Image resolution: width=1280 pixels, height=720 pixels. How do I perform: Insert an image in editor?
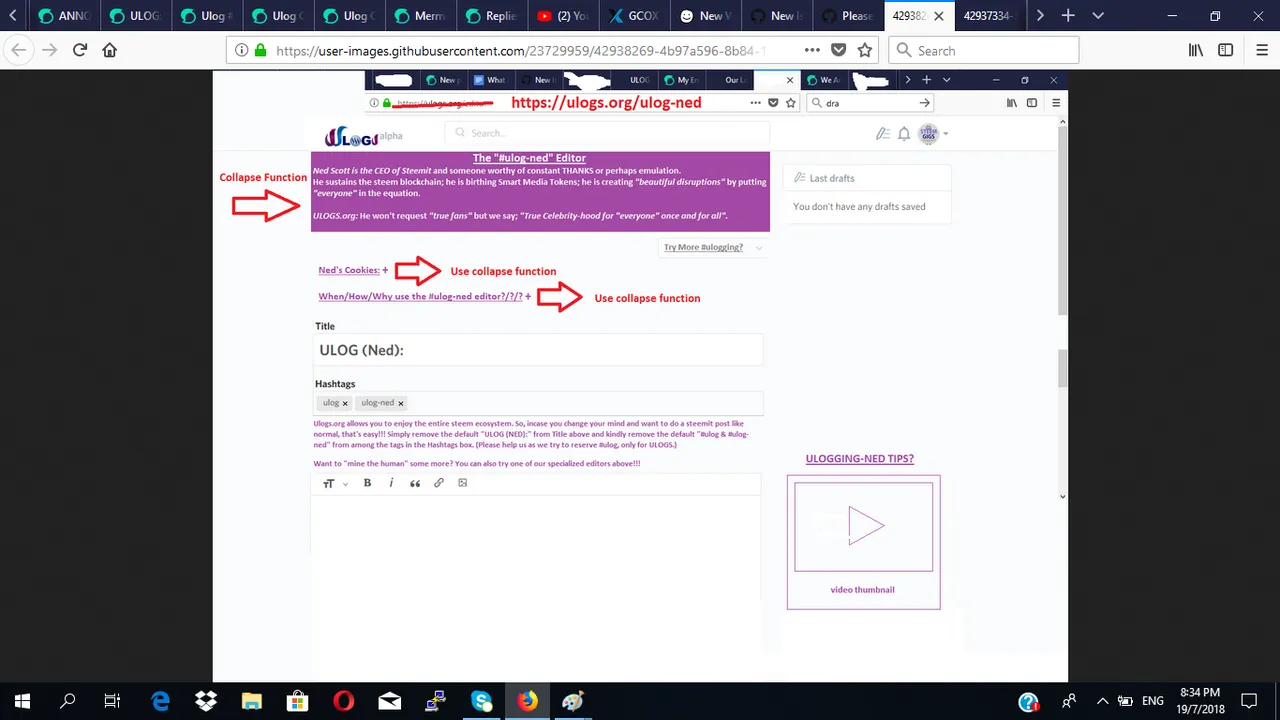462,483
